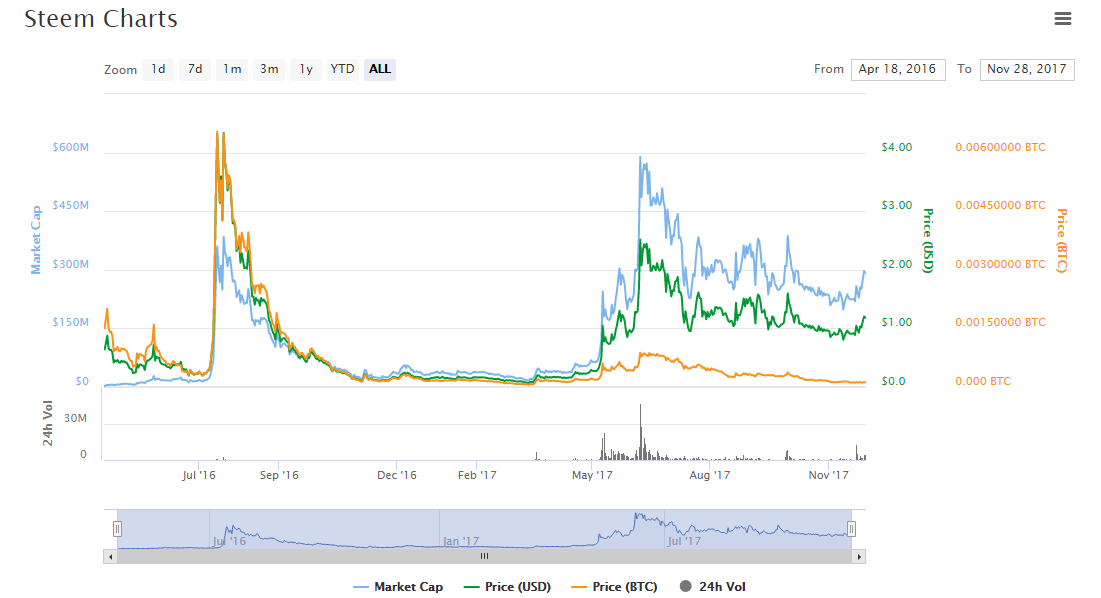This screenshot has width=1101, height=598.
Task: Click the Steem Charts heading
Action: point(101,19)
